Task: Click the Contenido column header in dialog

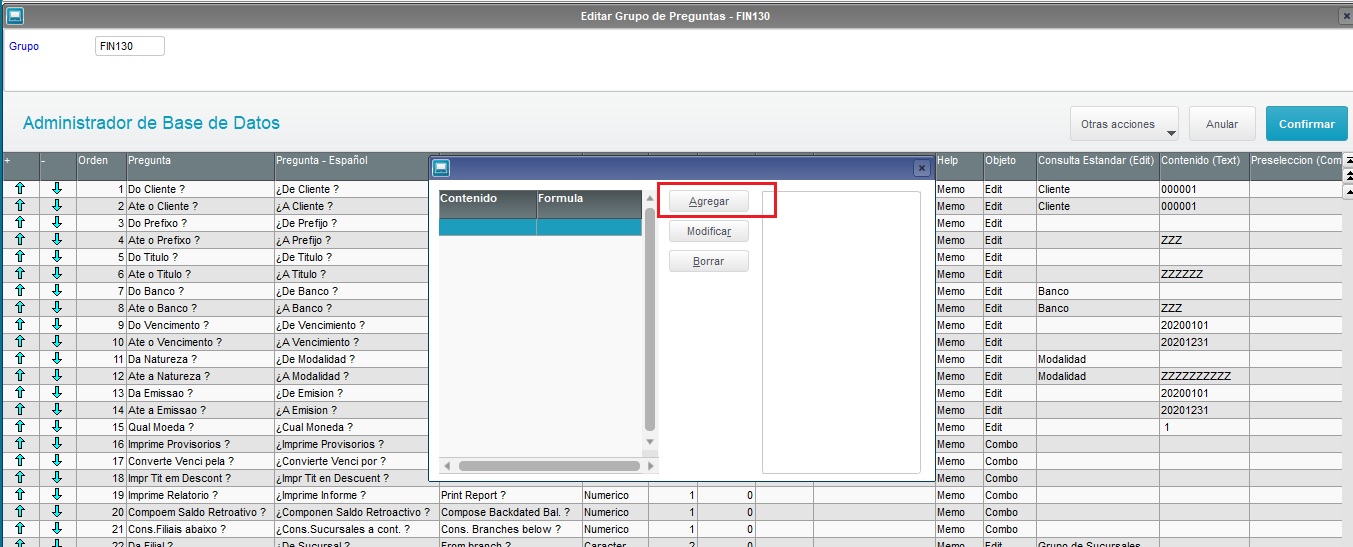Action: pos(488,204)
